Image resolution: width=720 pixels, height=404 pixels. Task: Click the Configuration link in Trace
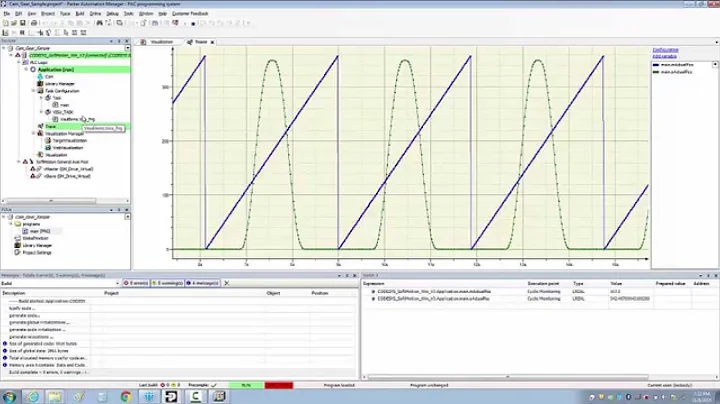coord(665,50)
